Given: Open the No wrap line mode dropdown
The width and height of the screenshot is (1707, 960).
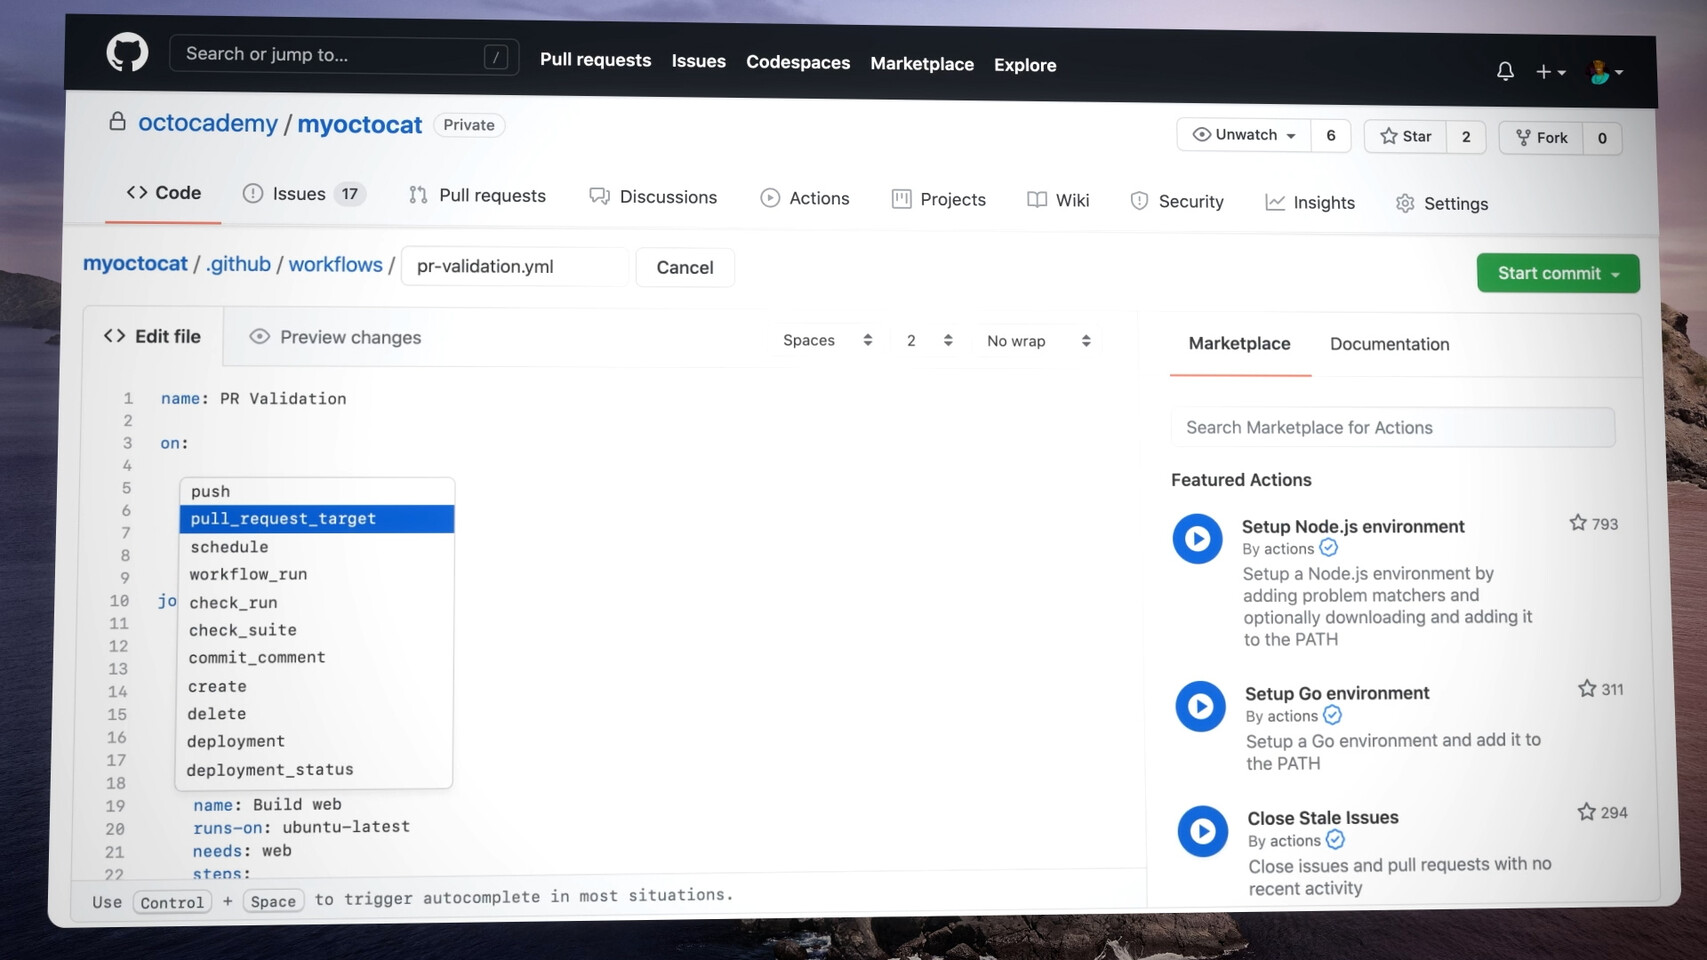Looking at the screenshot, I should click(x=1037, y=341).
